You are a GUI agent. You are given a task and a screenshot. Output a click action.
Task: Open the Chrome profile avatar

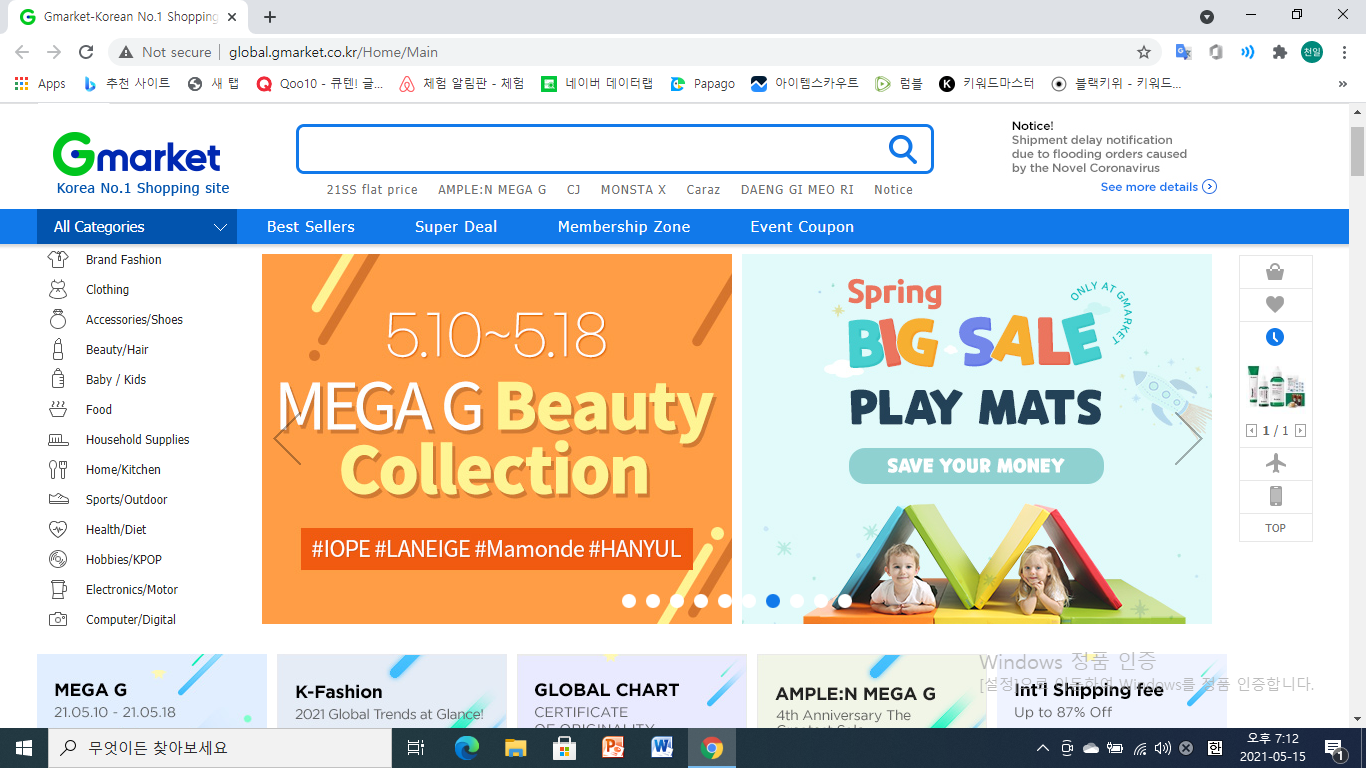1312,52
